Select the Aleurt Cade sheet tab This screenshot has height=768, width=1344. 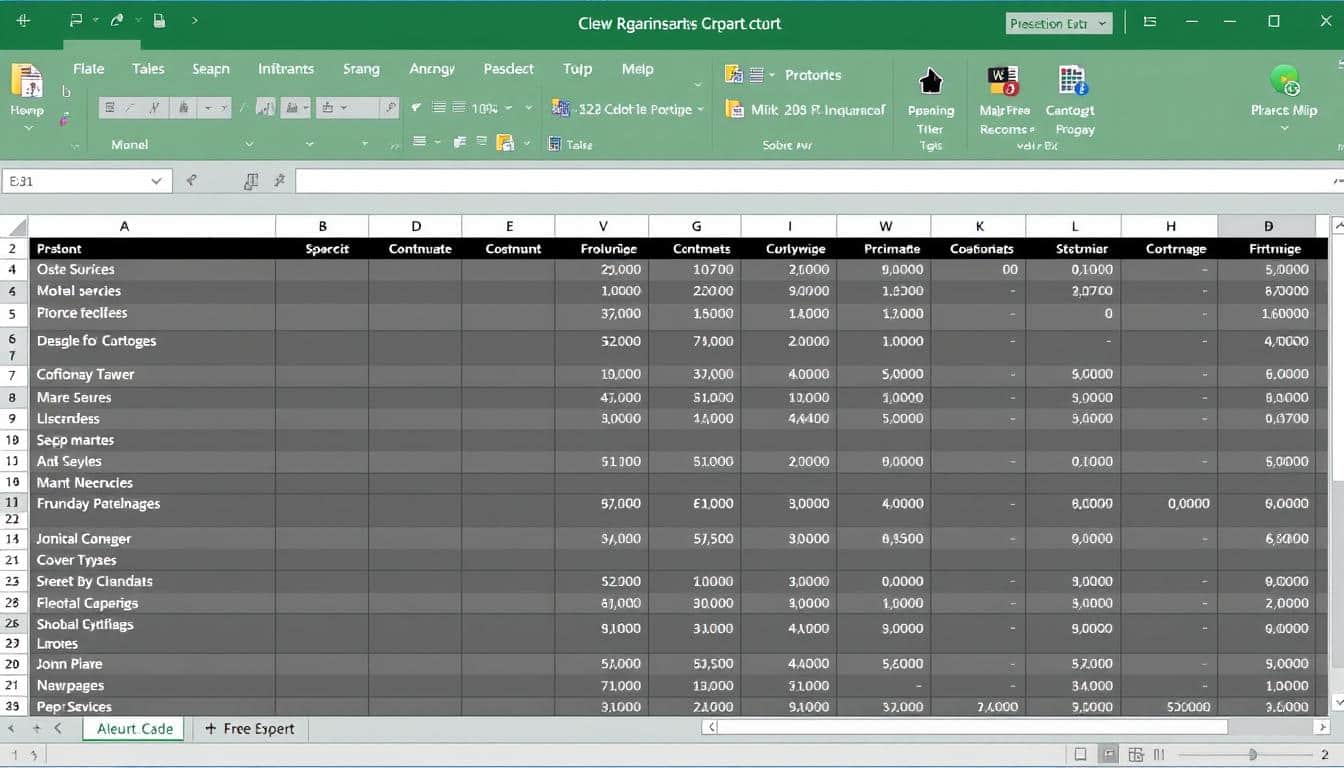tap(135, 728)
